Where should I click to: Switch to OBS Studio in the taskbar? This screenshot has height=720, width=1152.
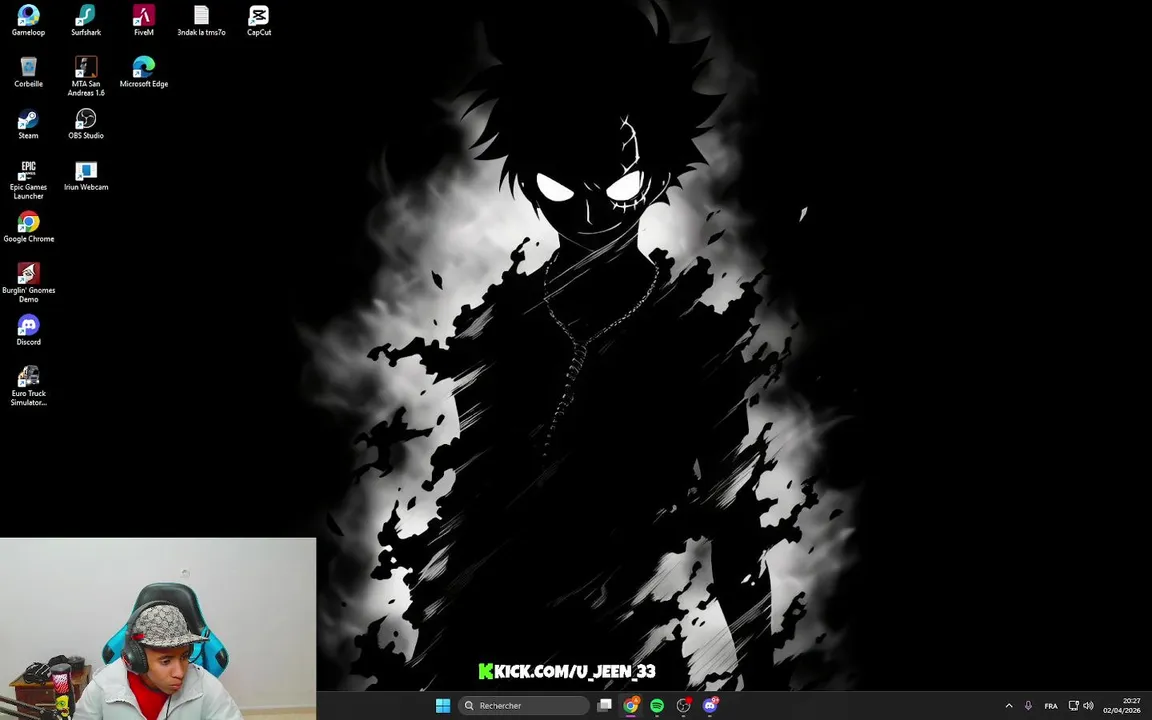[683, 705]
